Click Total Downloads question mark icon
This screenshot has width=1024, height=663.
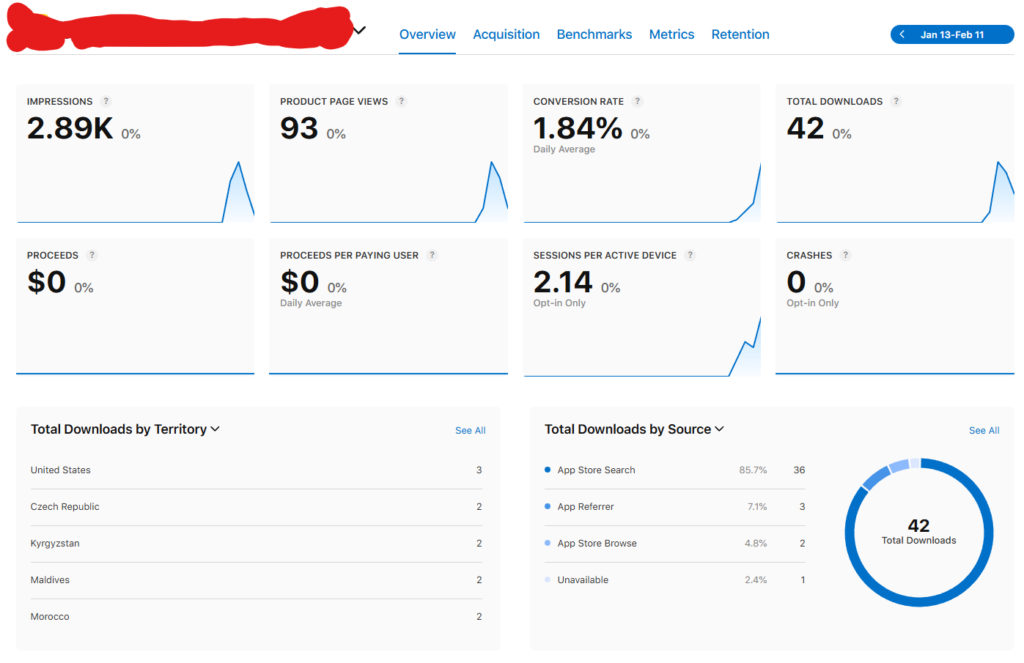(896, 101)
